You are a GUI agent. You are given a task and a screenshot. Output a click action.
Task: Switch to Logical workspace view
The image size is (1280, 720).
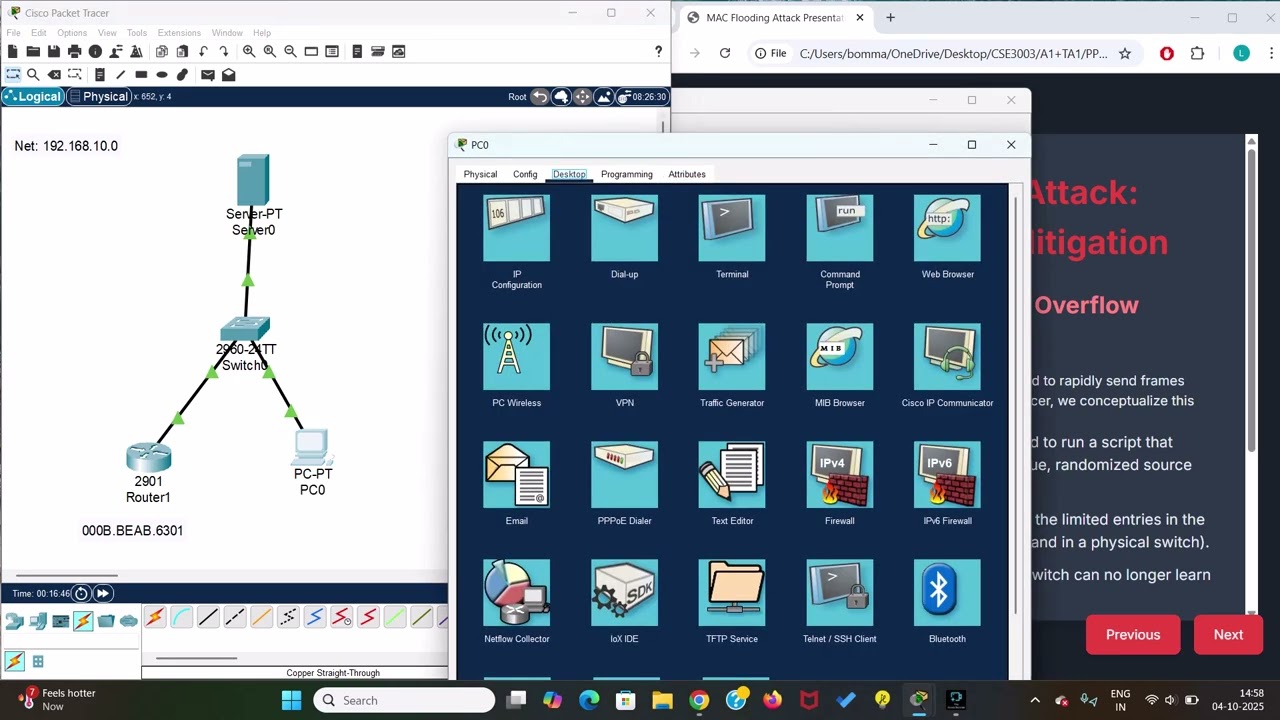33,96
